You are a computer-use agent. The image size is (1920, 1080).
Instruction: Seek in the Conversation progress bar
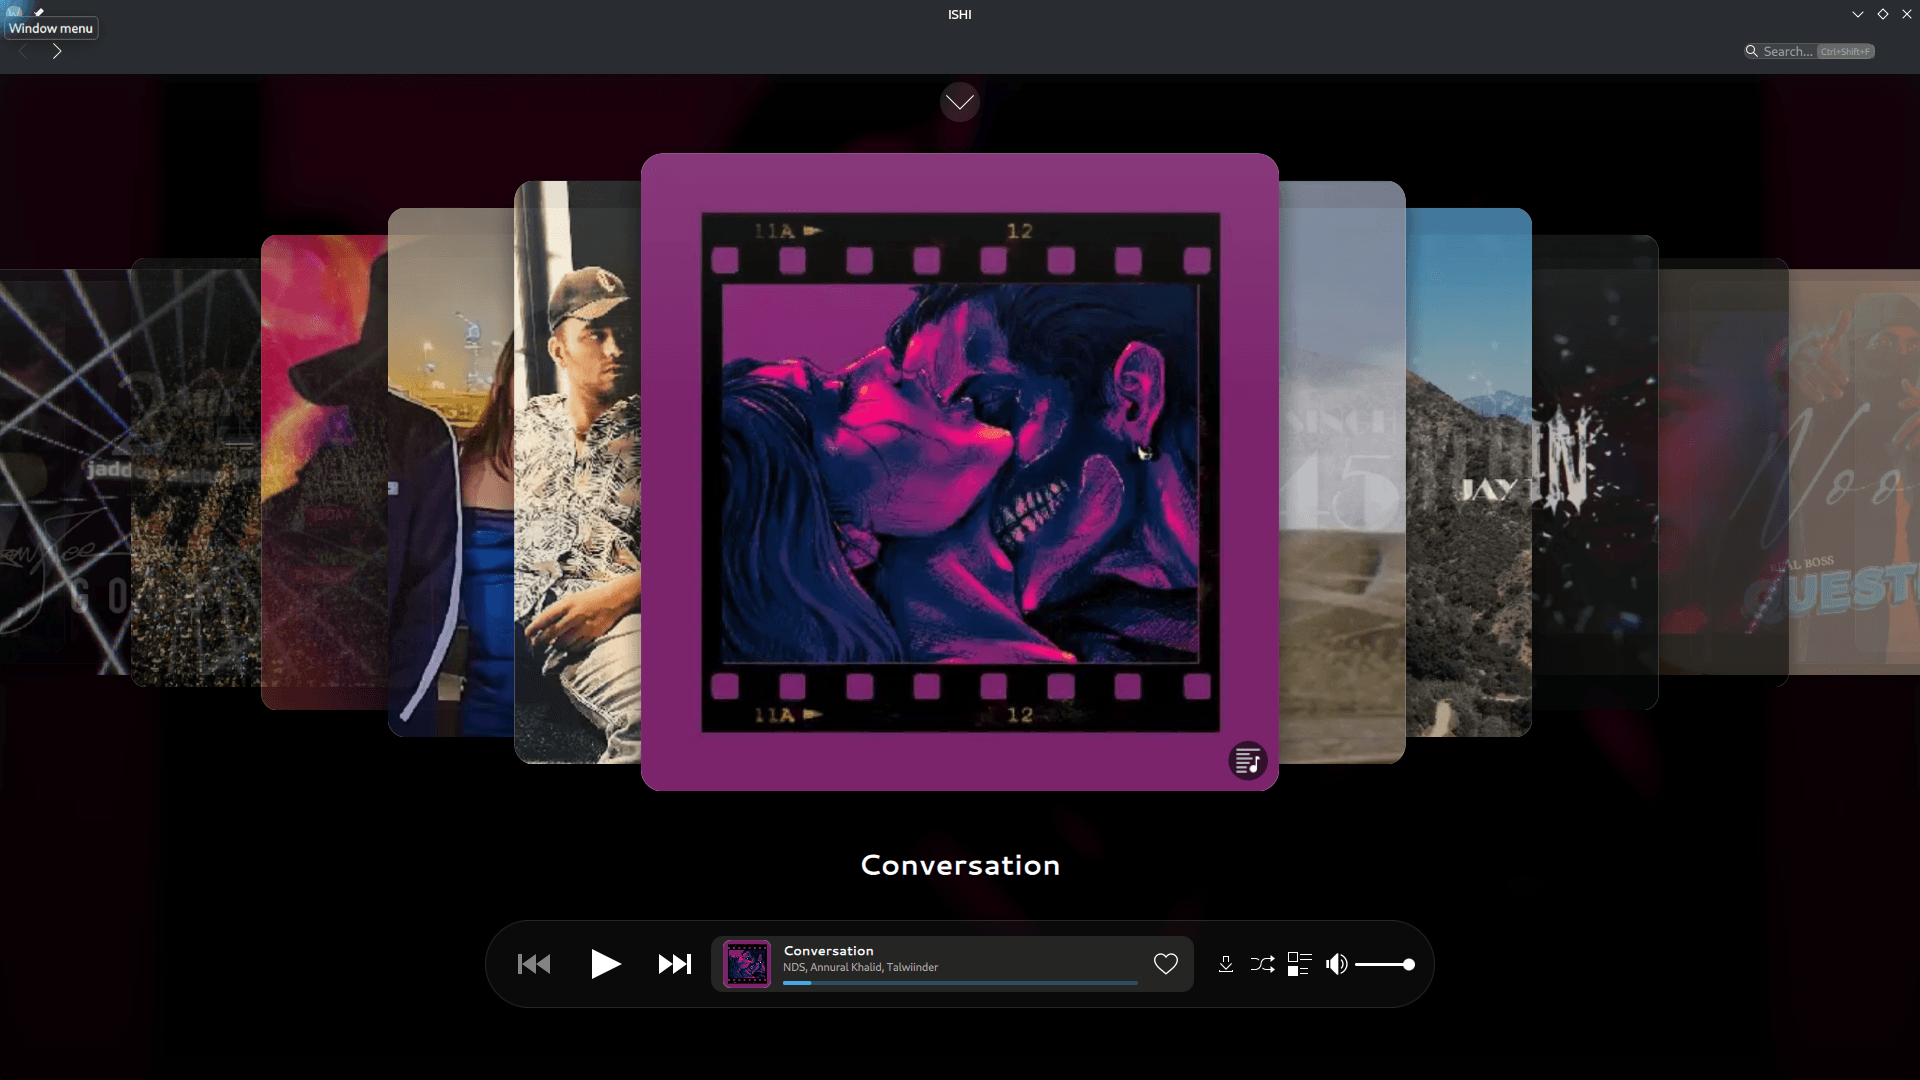960,984
